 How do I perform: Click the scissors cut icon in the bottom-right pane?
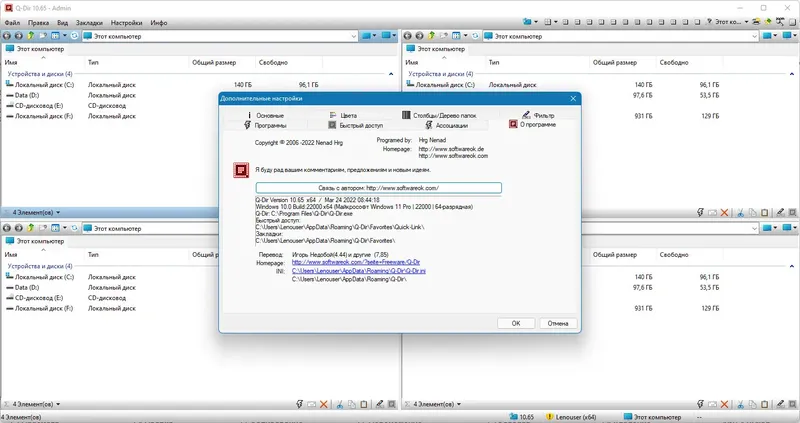pyautogui.click(x=740, y=404)
